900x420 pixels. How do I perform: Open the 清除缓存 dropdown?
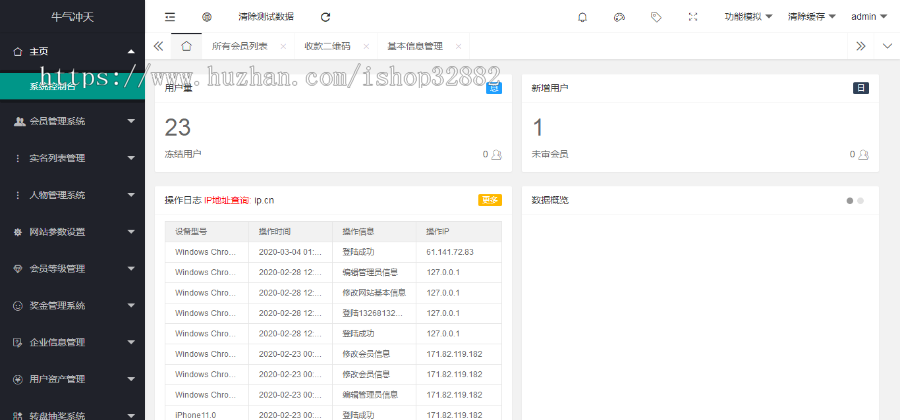coord(812,17)
